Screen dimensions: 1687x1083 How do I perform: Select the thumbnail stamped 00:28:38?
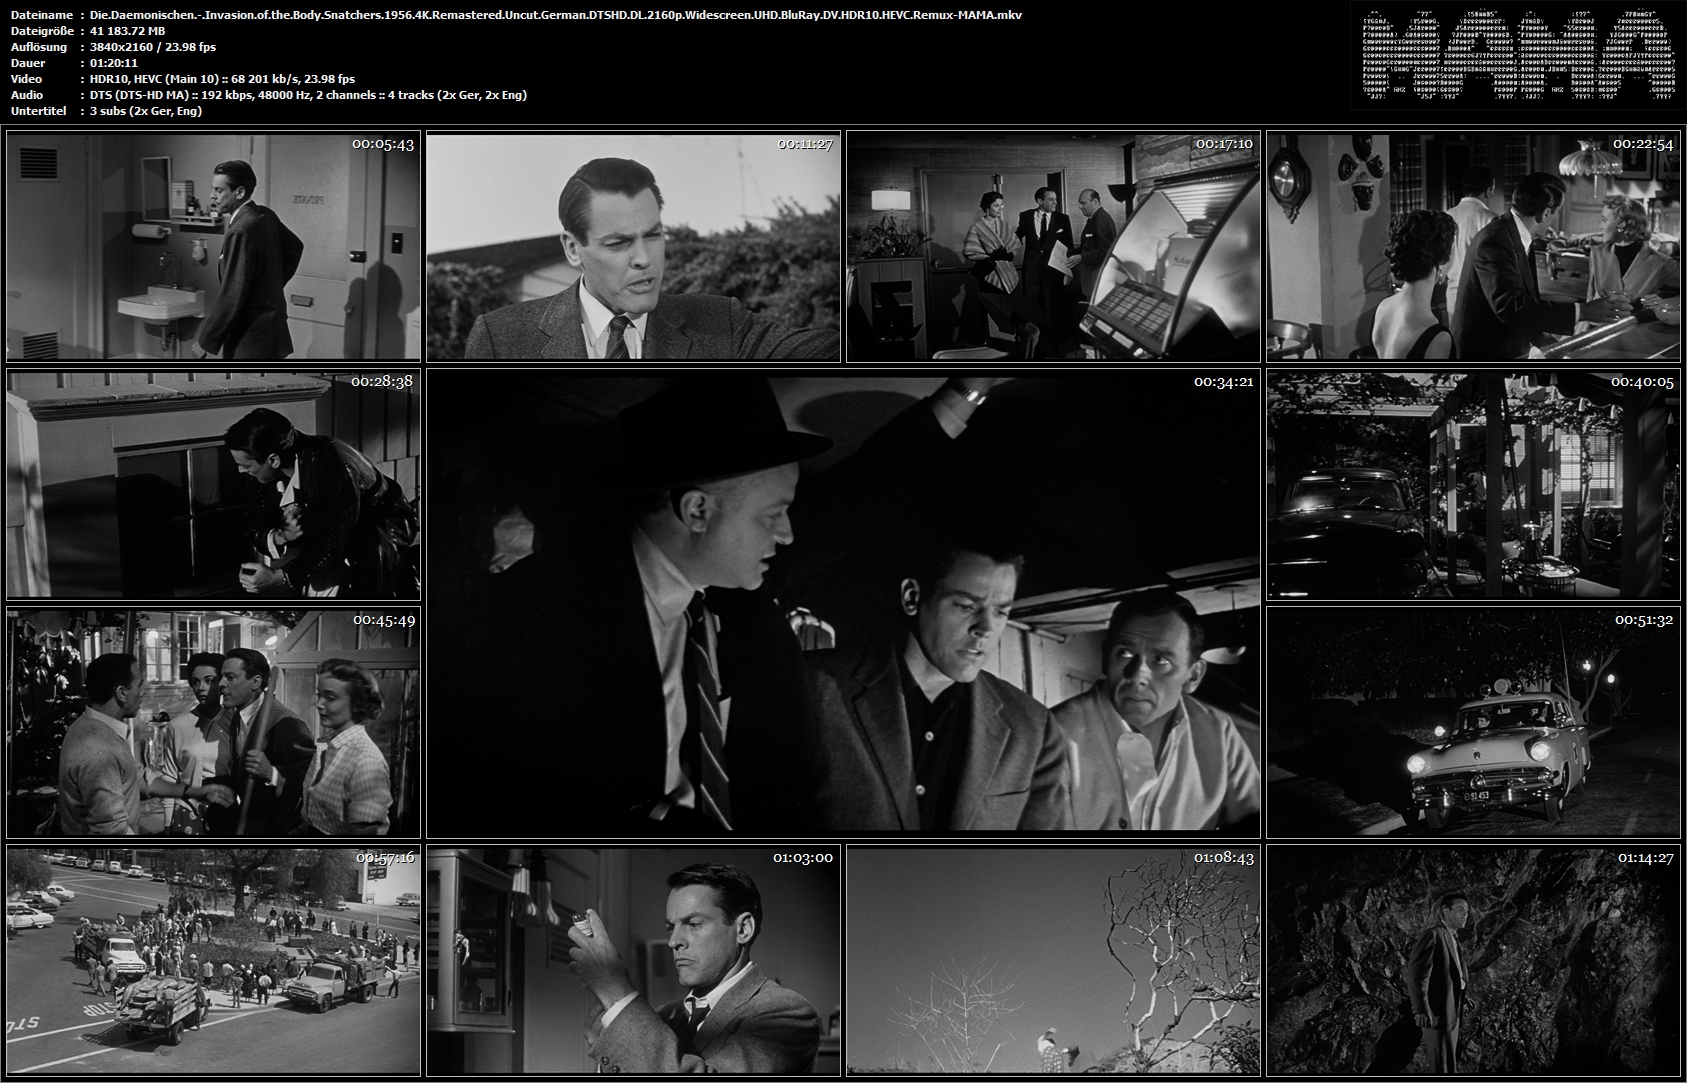pyautogui.click(x=213, y=485)
